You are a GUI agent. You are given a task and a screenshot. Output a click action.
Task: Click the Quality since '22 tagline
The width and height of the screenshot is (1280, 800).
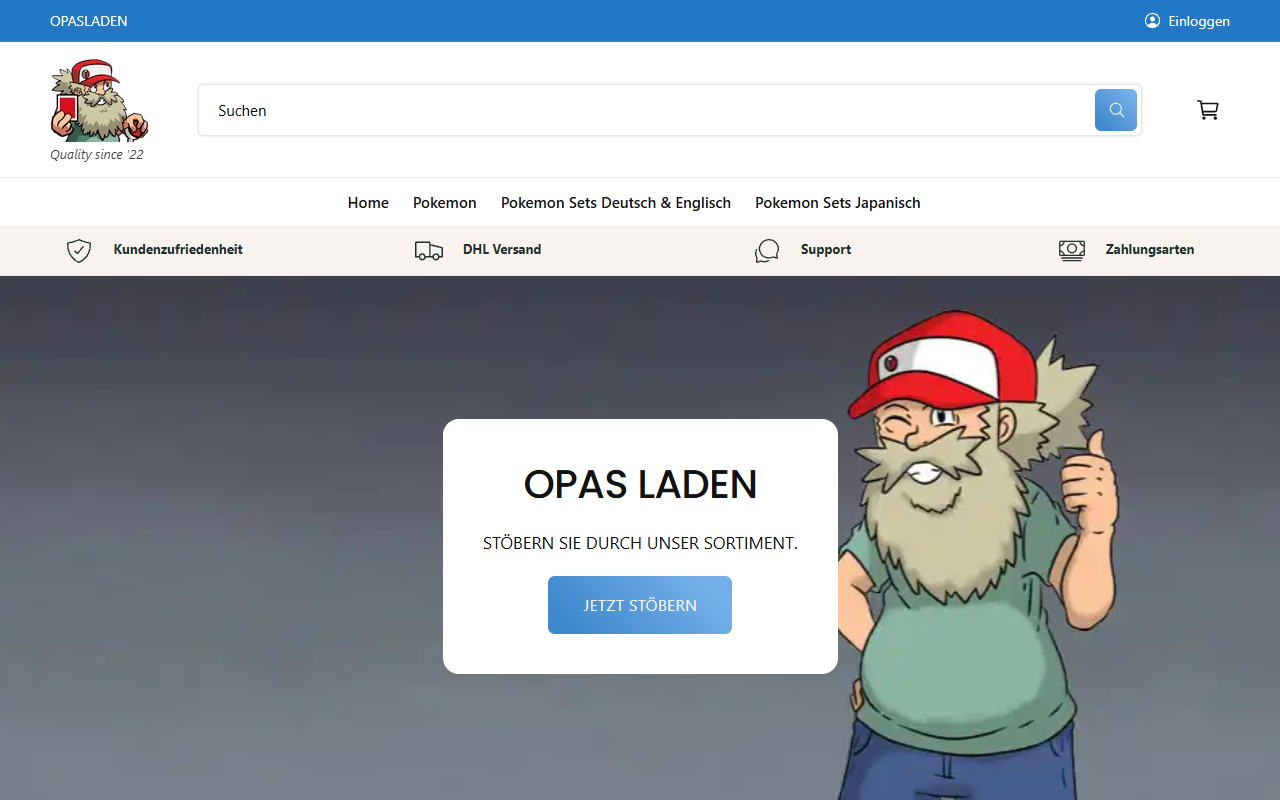tap(97, 155)
